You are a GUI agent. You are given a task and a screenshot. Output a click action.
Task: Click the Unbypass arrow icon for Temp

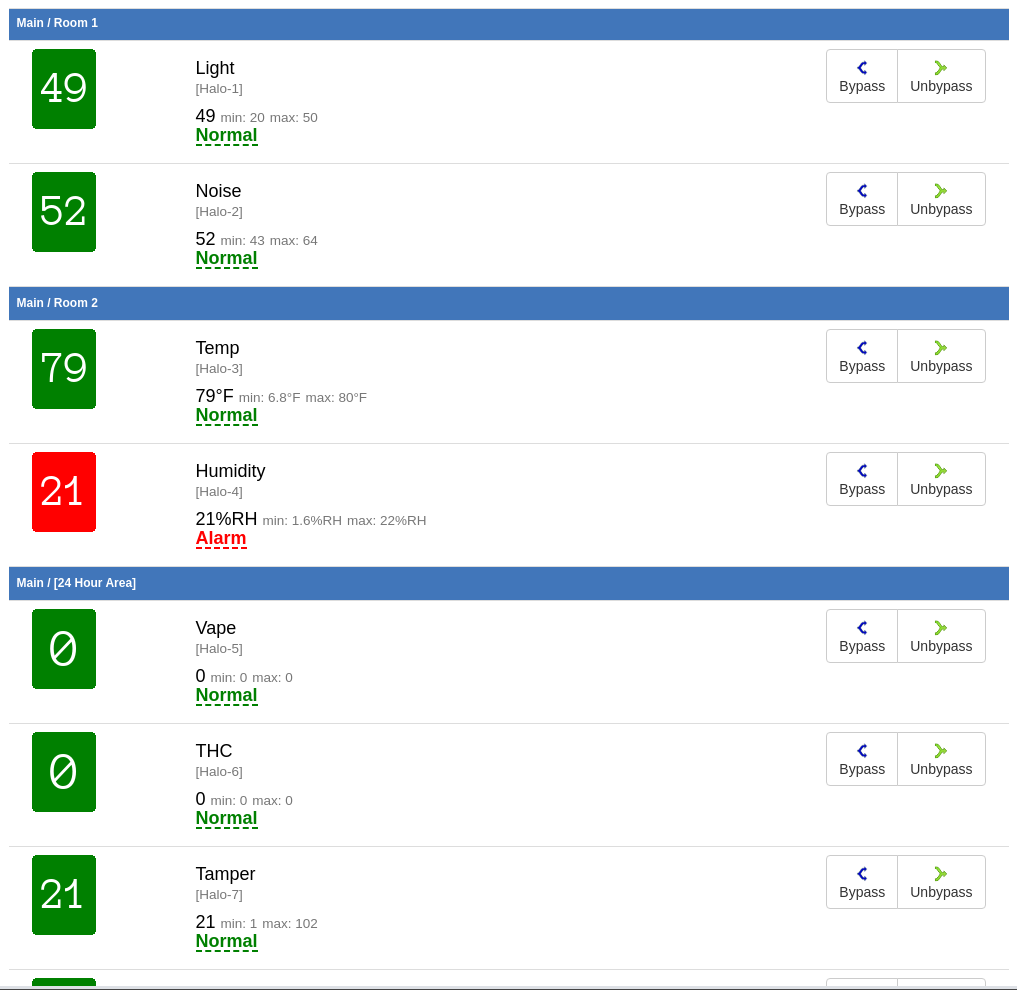[x=940, y=348]
